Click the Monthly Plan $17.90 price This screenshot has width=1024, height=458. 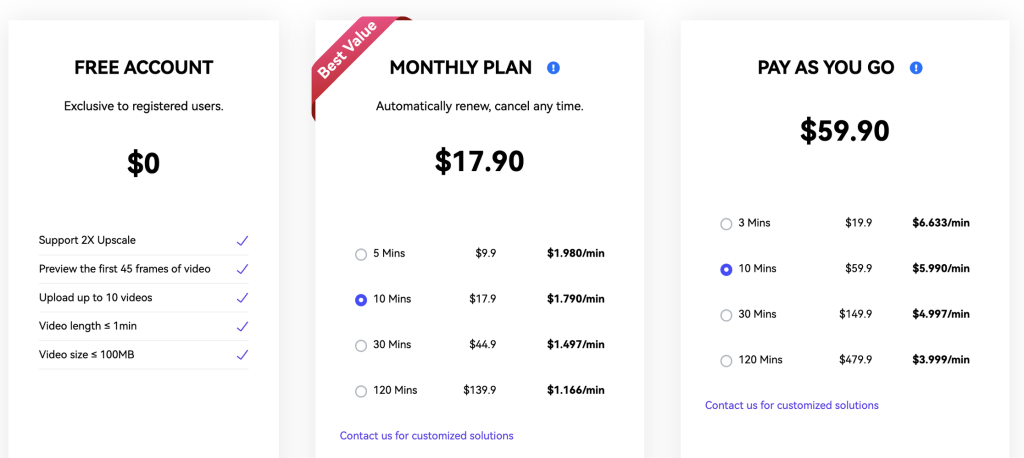click(479, 162)
